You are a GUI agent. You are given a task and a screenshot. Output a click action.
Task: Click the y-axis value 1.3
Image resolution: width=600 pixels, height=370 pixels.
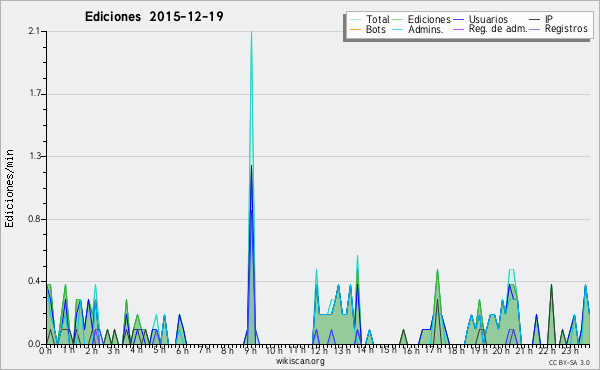(x=34, y=156)
